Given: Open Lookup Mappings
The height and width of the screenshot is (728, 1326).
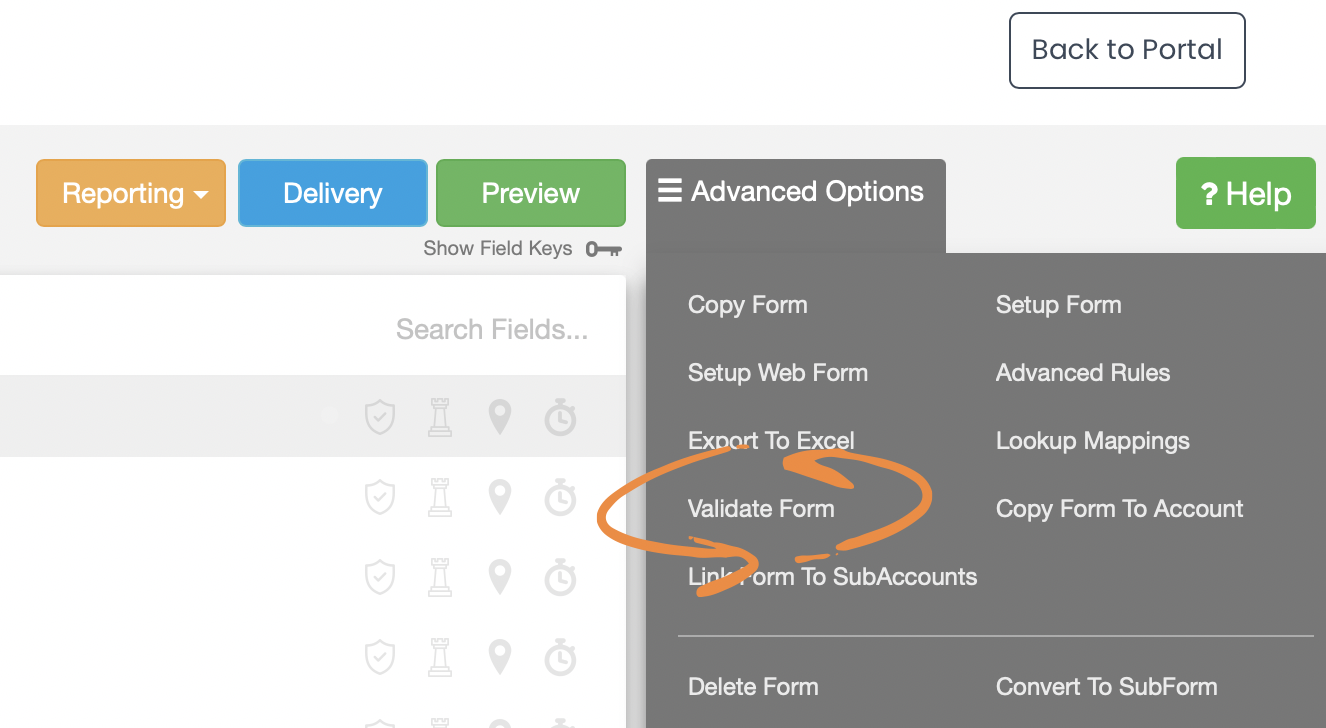Looking at the screenshot, I should point(1092,441).
